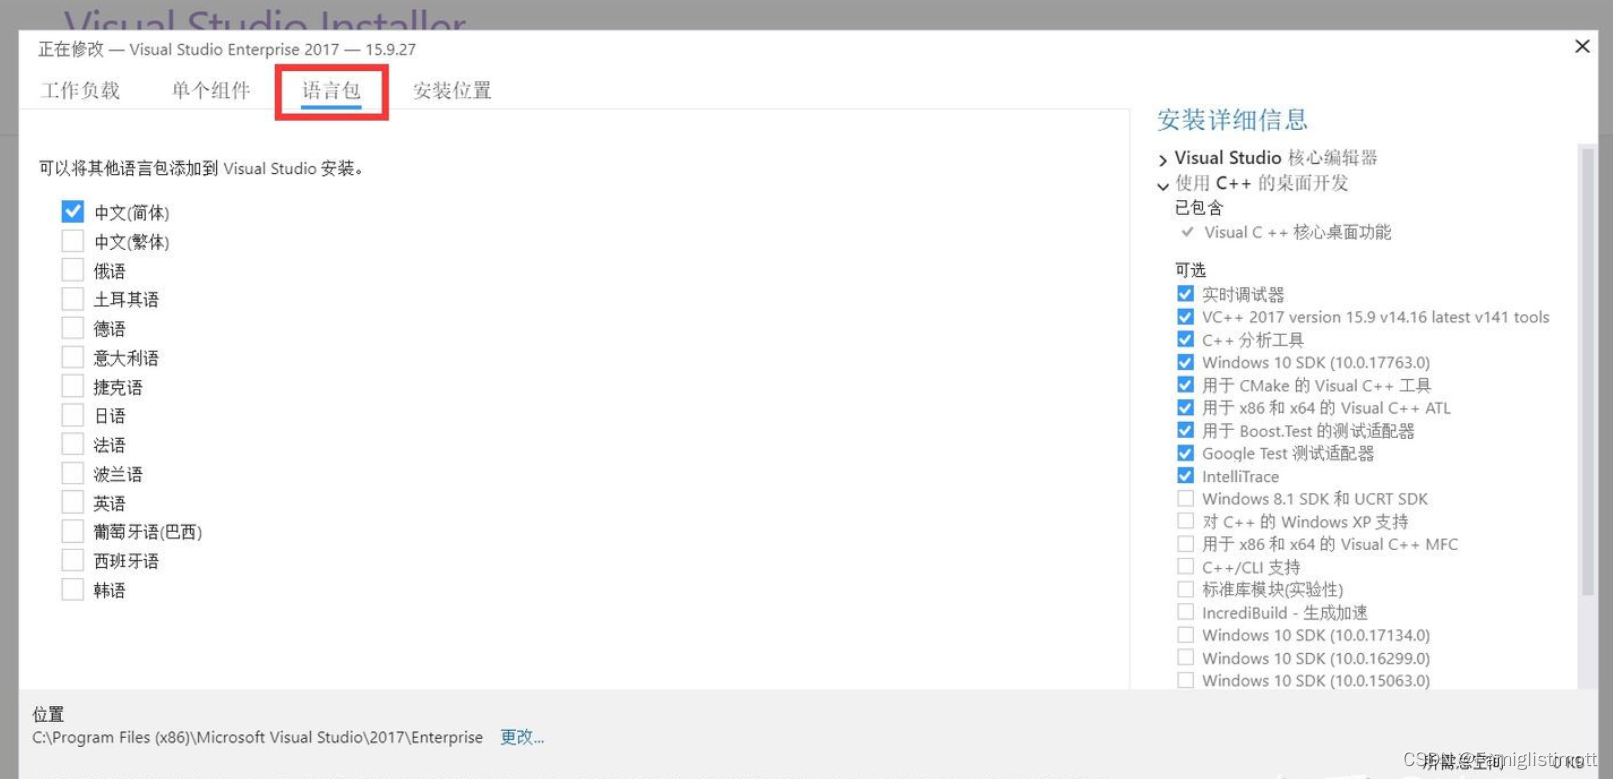Check the 俄语 language checkbox

[x=72, y=270]
